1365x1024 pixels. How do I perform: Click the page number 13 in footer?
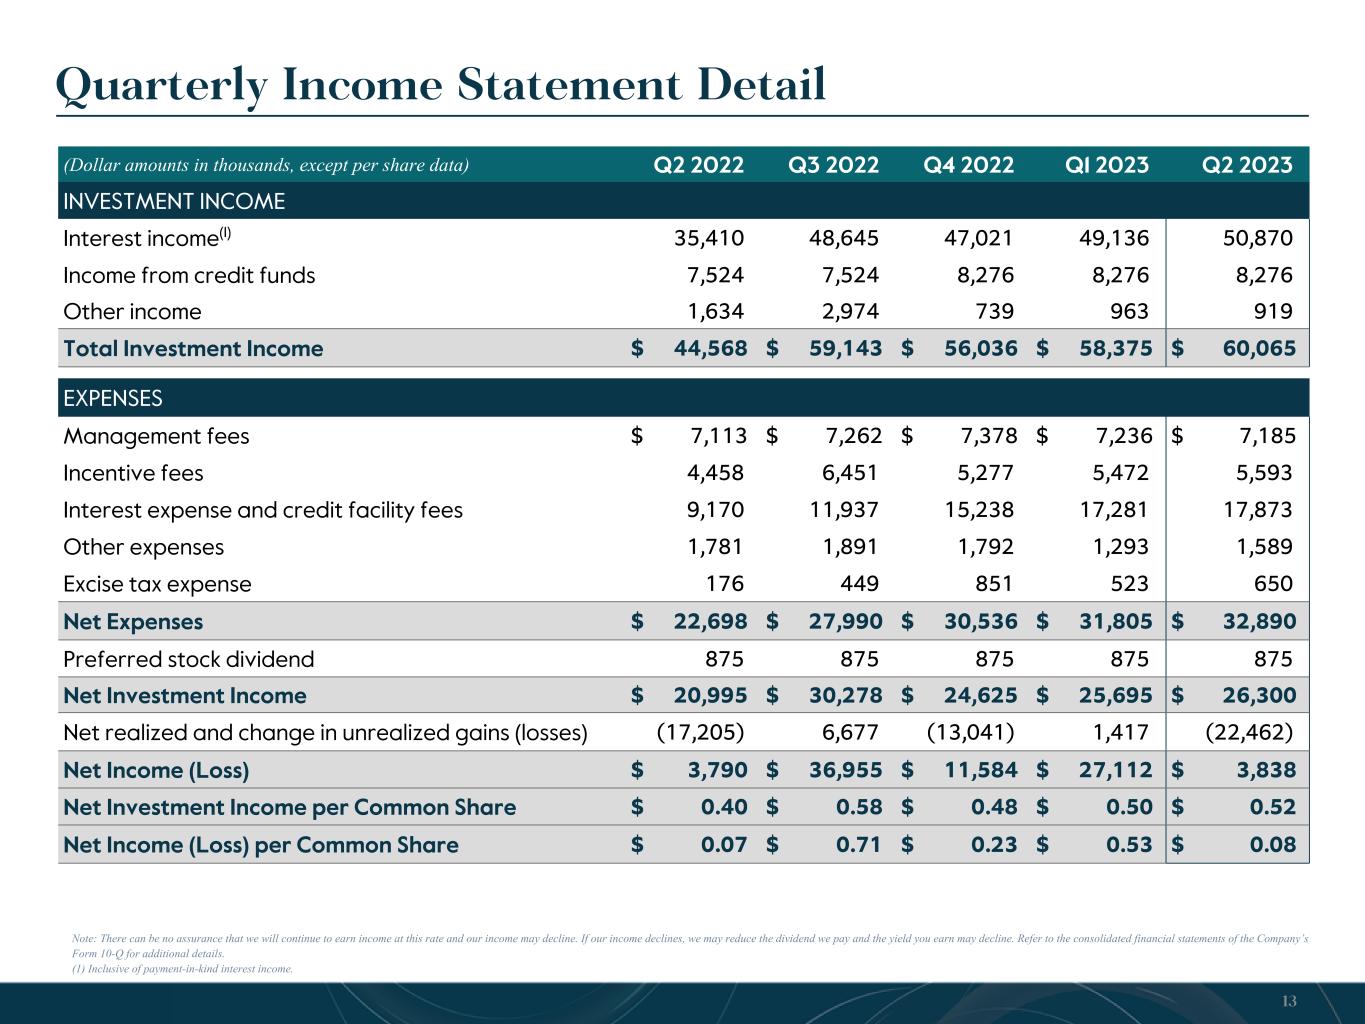coord(1289,1002)
